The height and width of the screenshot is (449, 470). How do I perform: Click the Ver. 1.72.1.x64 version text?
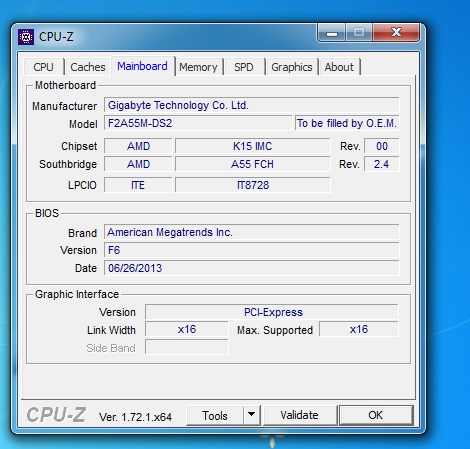pyautogui.click(x=135, y=417)
